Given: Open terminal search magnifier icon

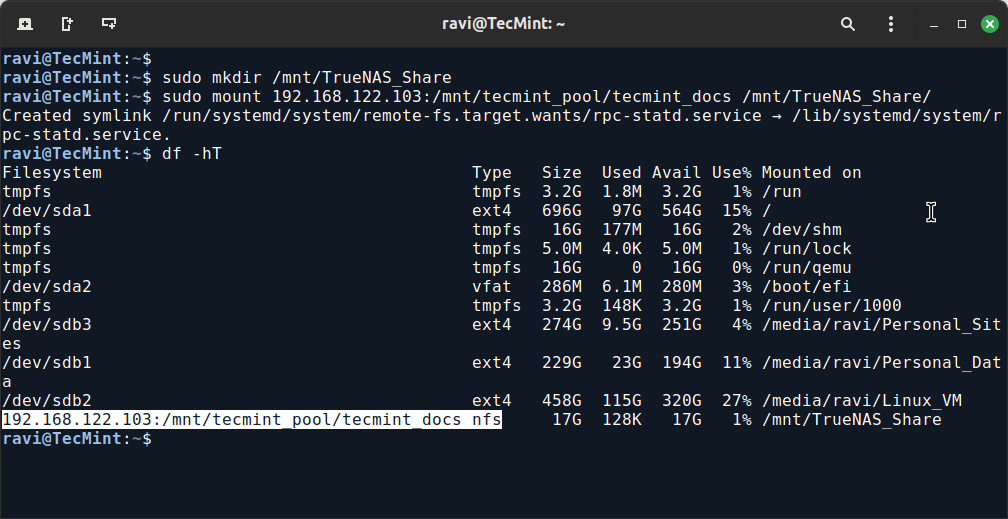Looking at the screenshot, I should click(x=848, y=24).
